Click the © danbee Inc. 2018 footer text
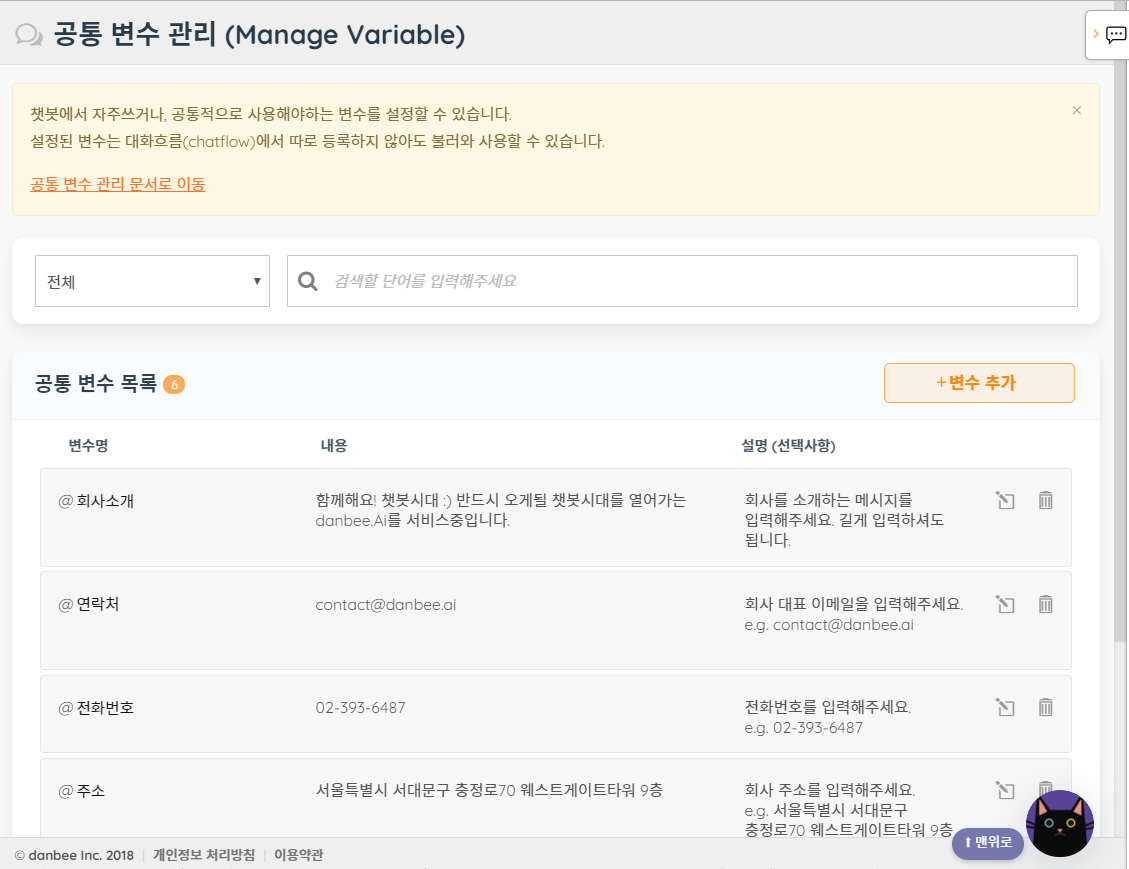The width and height of the screenshot is (1129, 869). [74, 855]
